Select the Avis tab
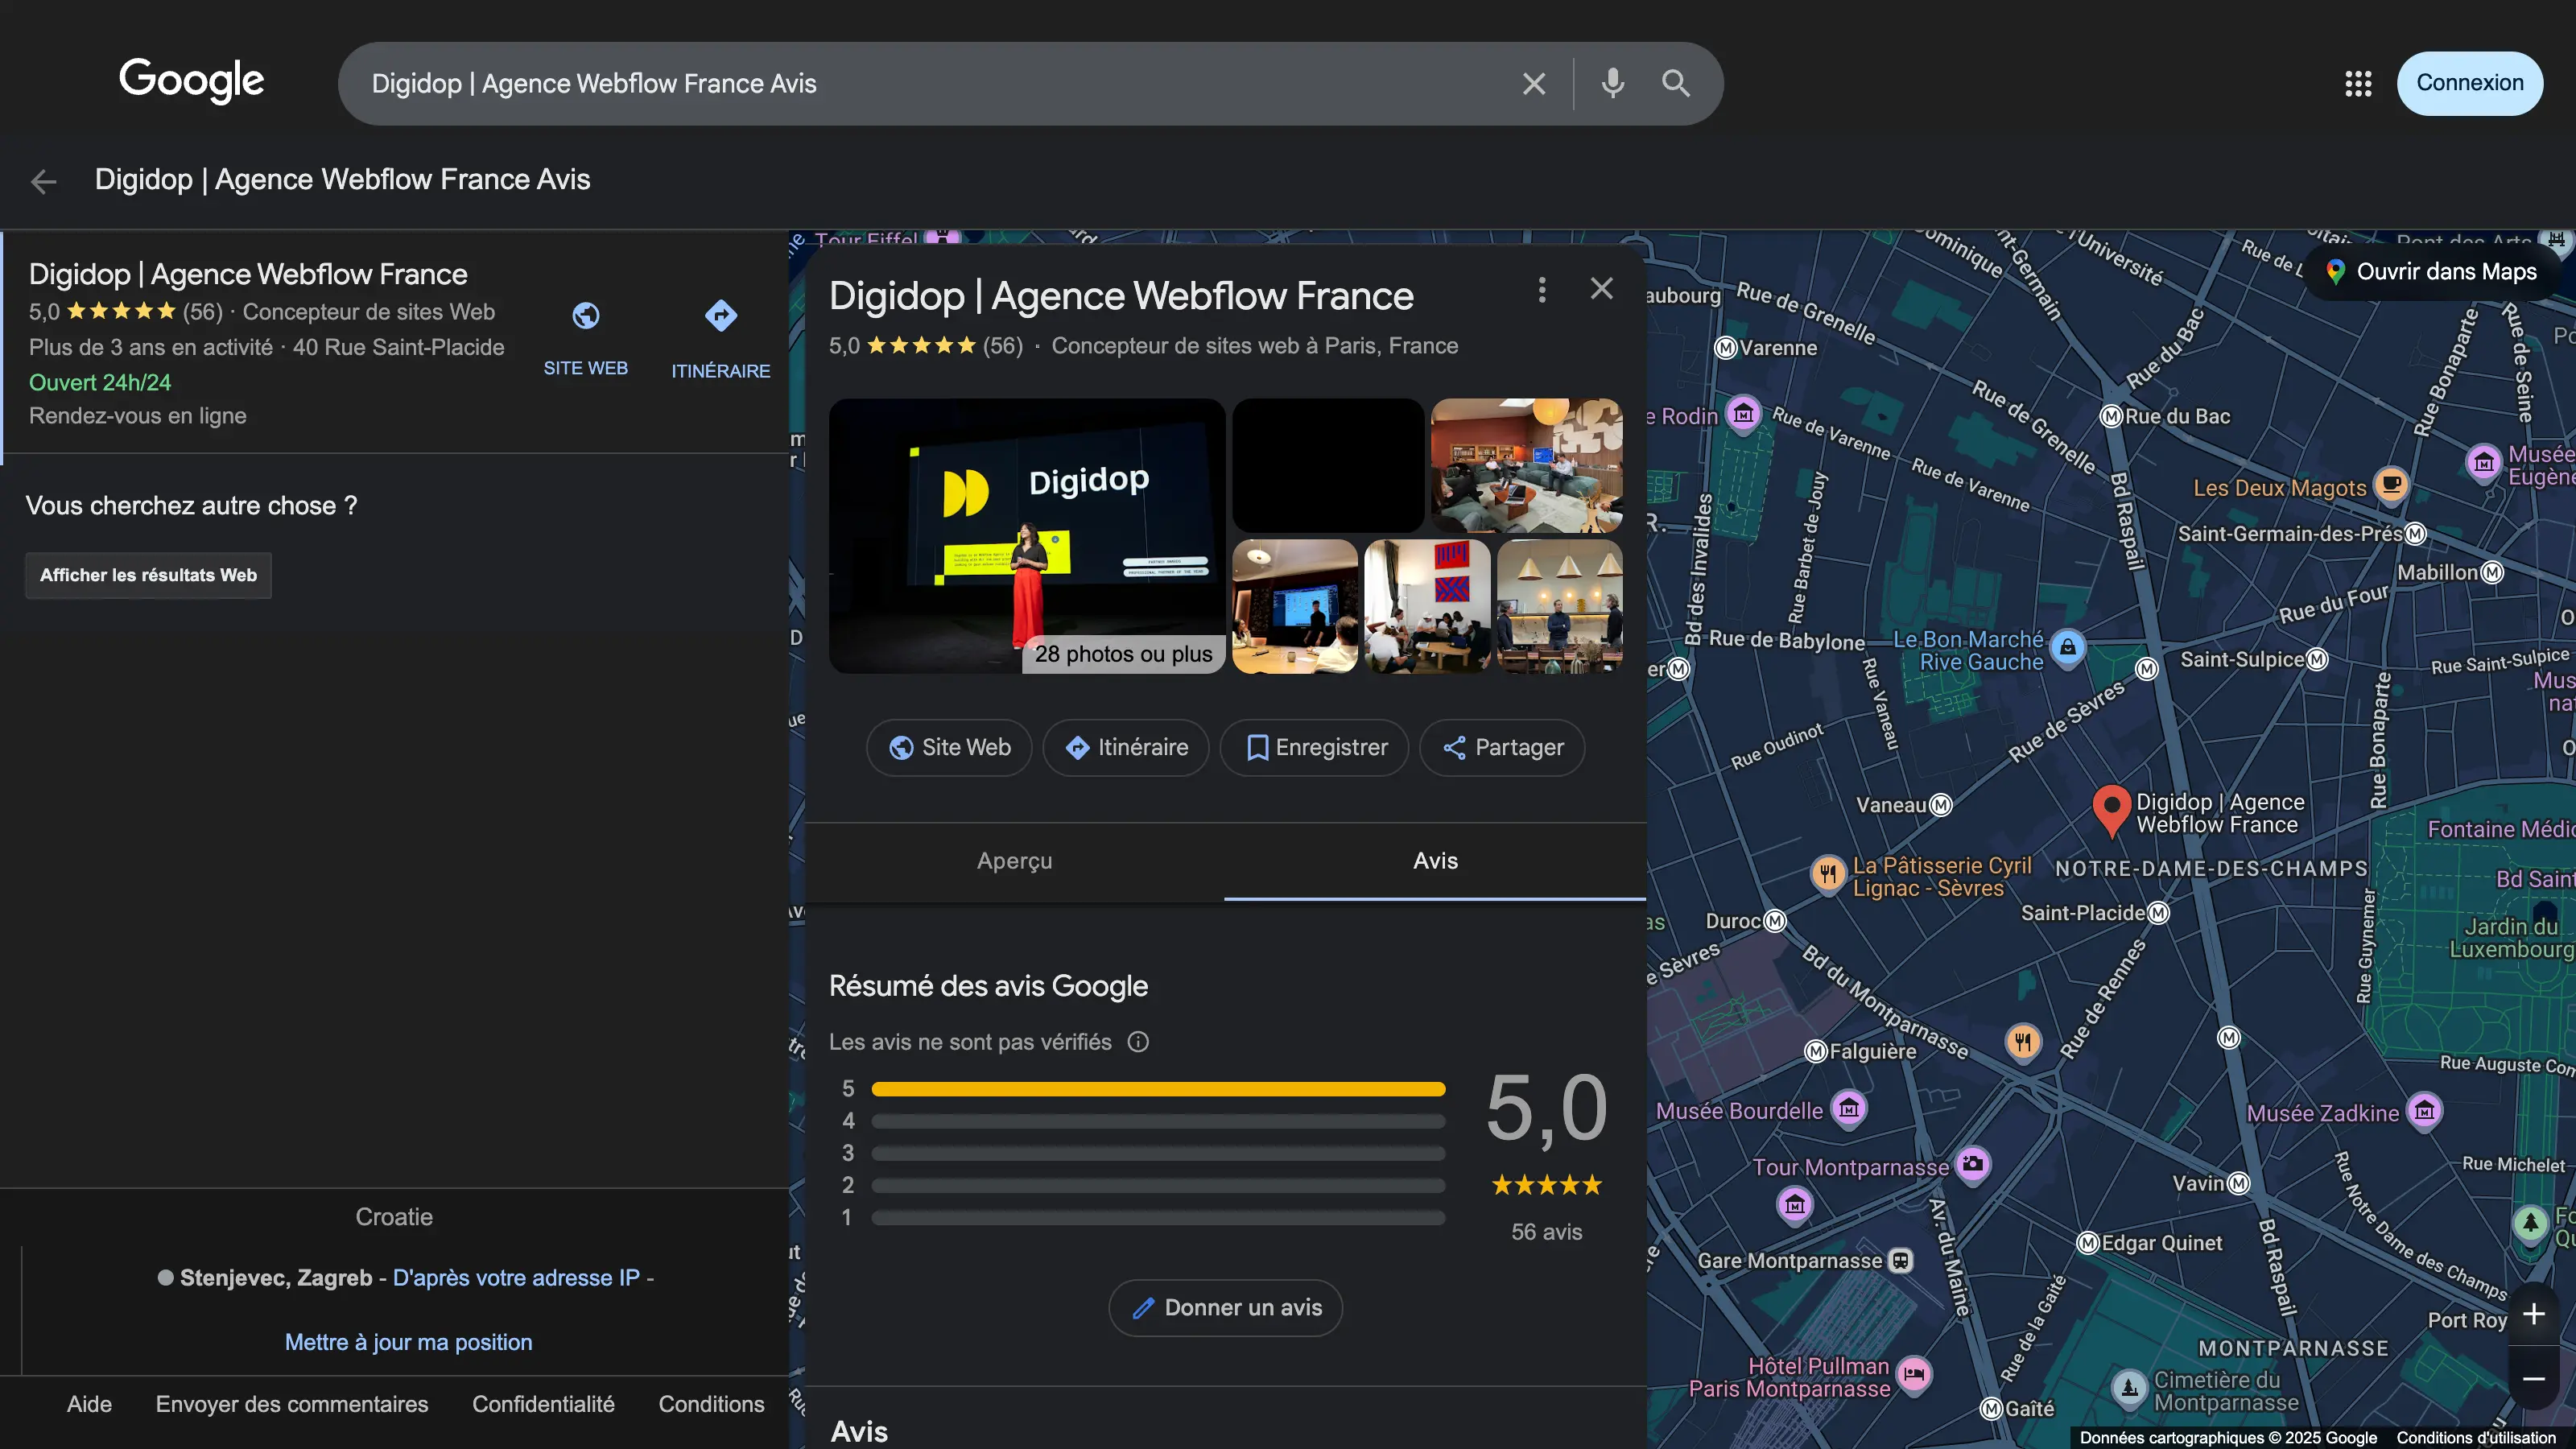The image size is (2576, 1449). point(1435,861)
